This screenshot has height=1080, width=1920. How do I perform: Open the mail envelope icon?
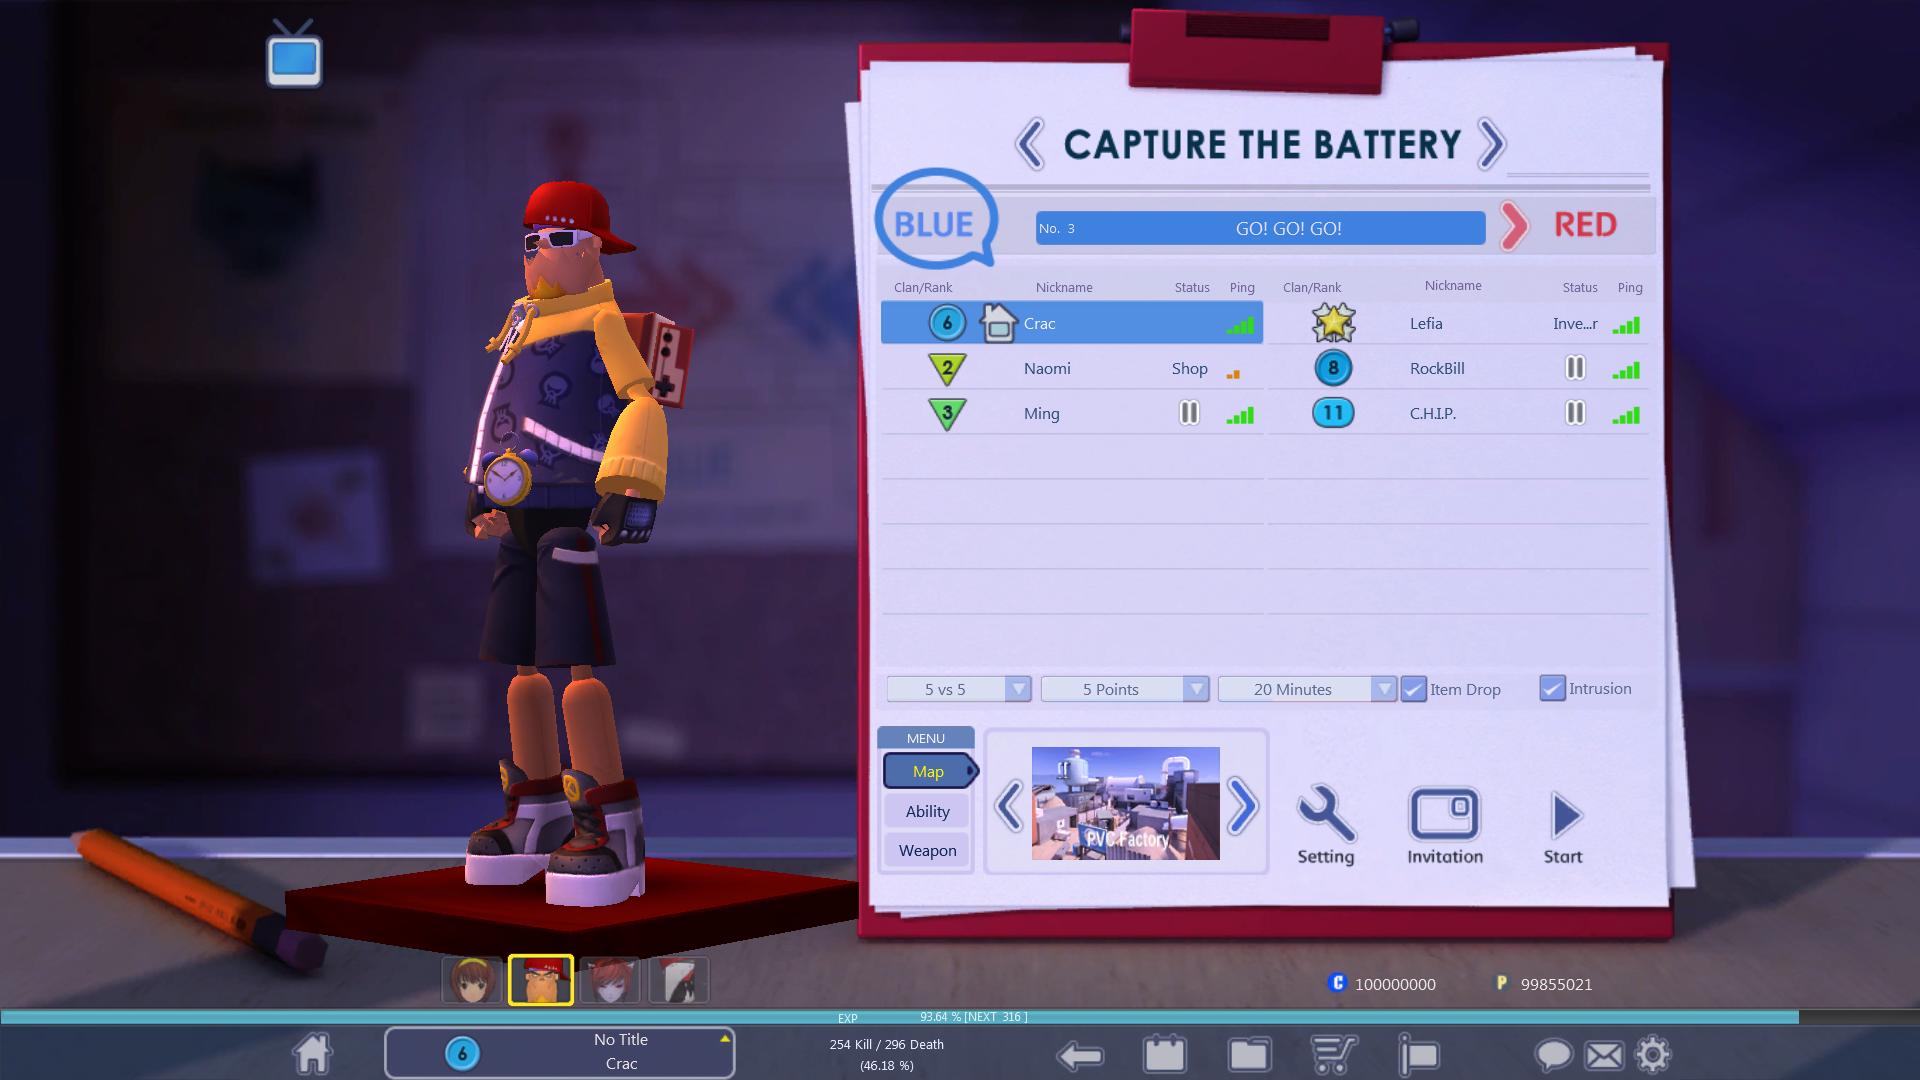point(1604,1054)
